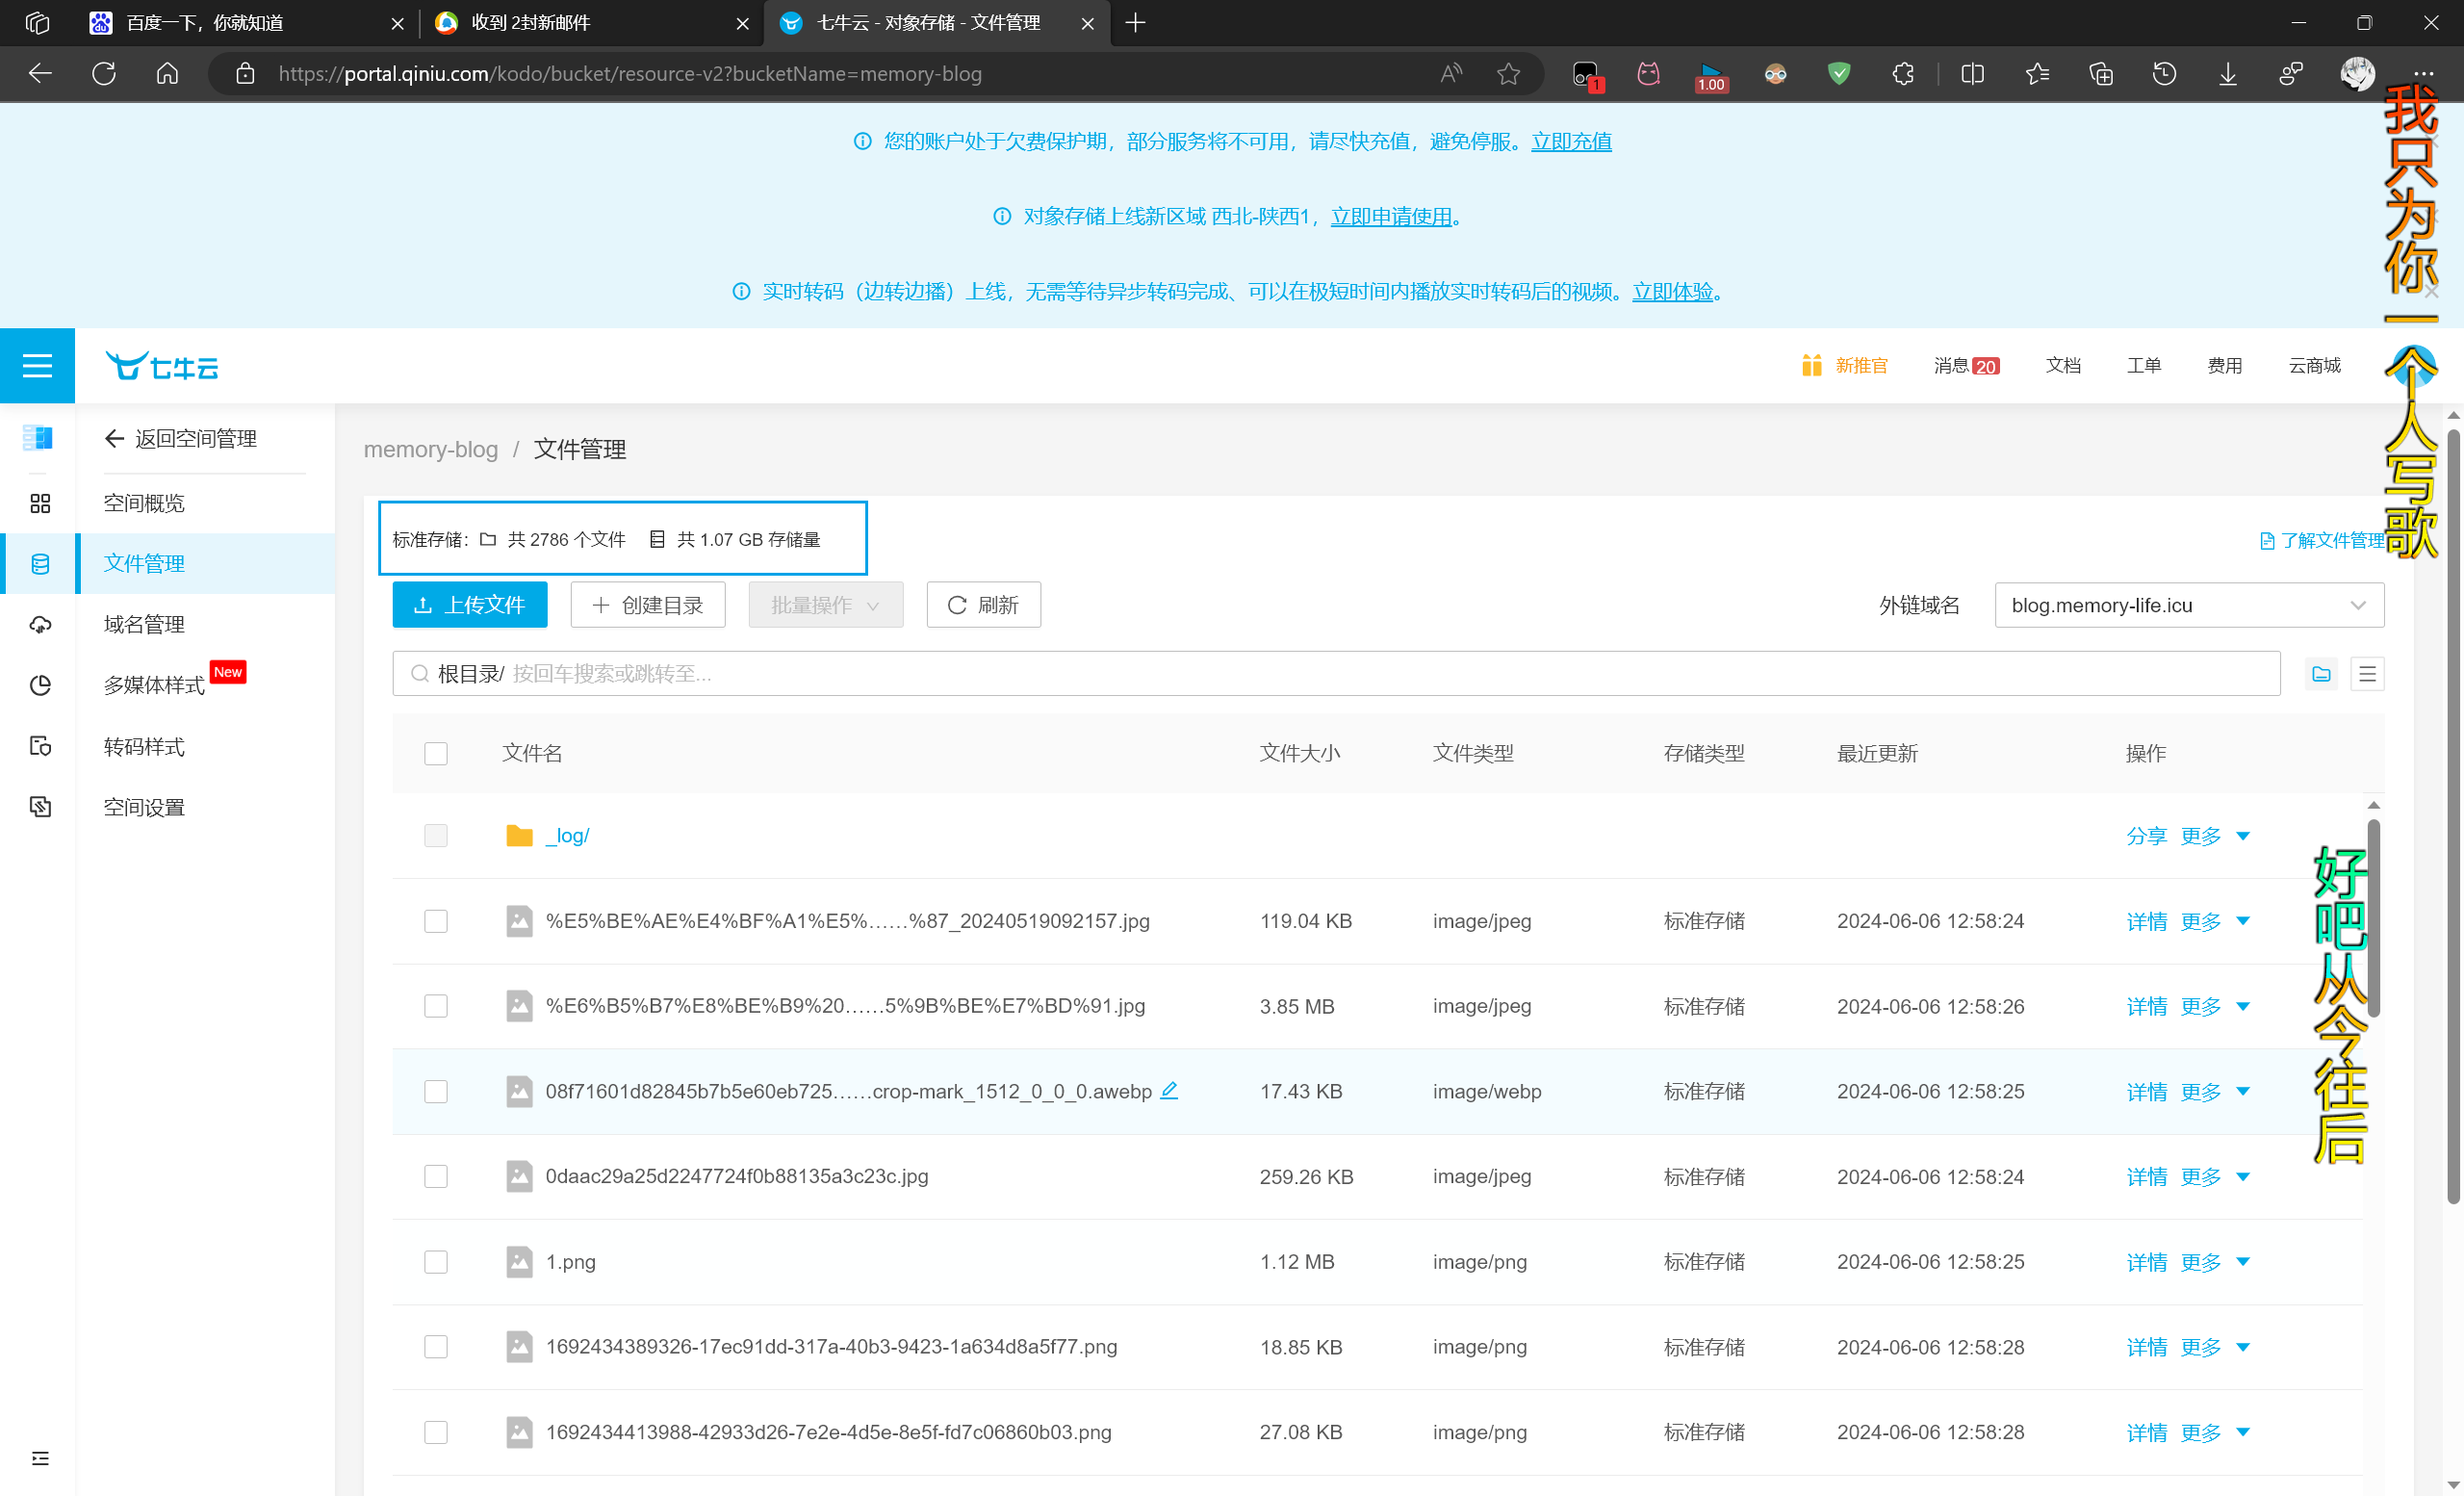Click the 七牛云 logo
Viewport: 2464px width, 1496px height.
162,367
